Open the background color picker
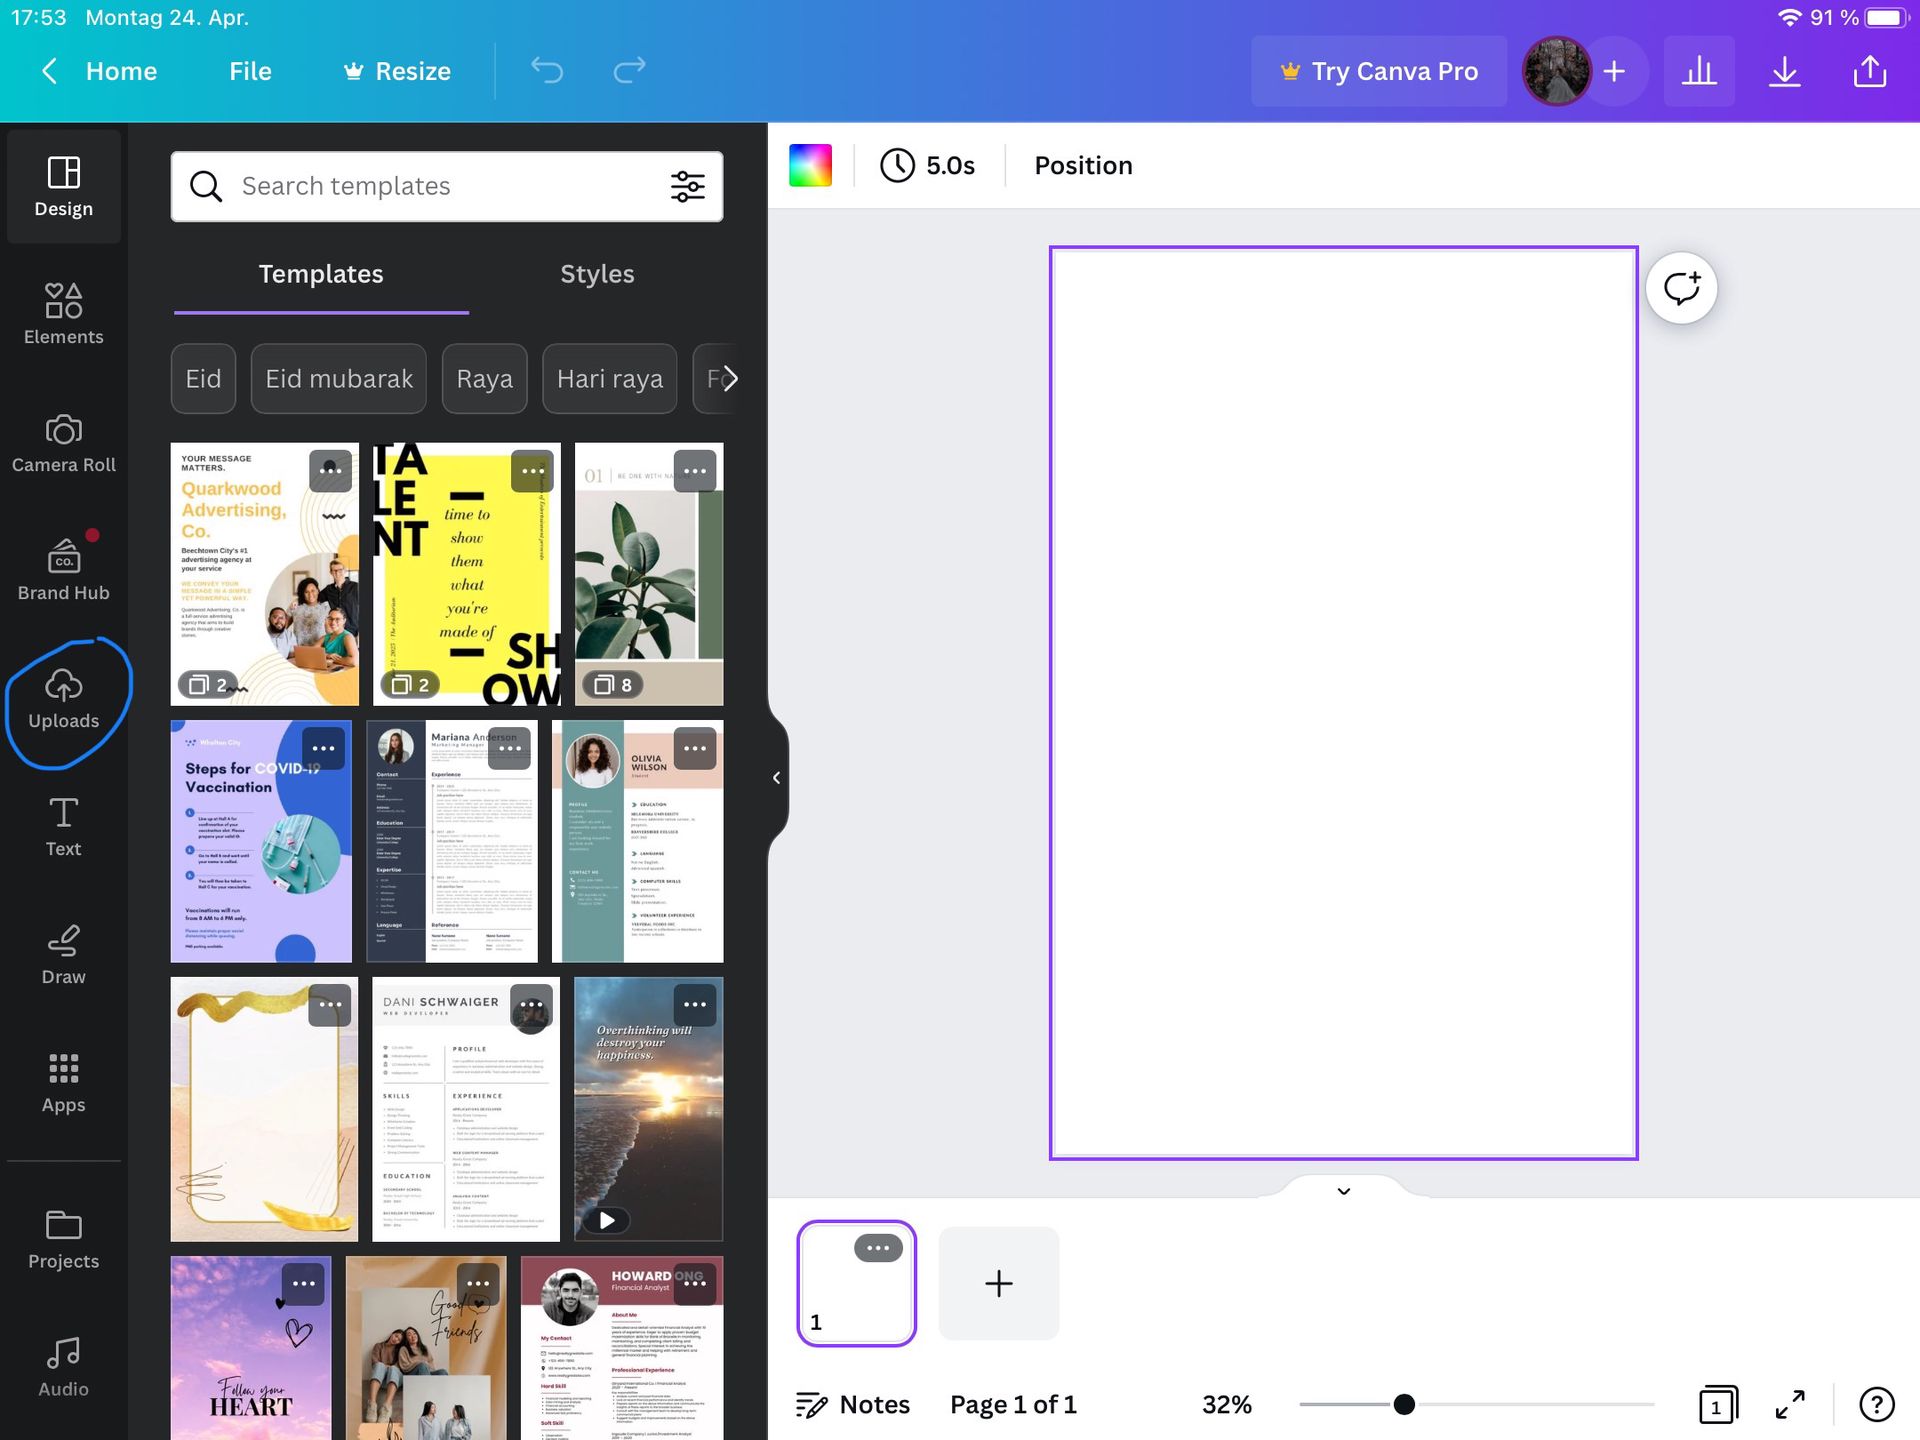 pyautogui.click(x=810, y=165)
